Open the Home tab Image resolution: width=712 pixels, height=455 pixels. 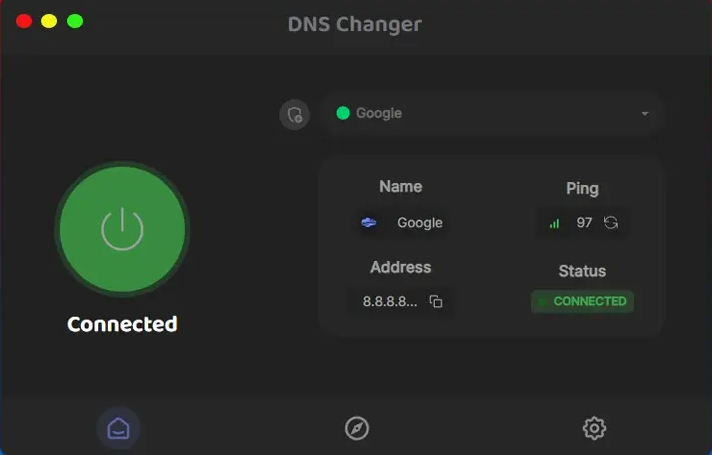pos(118,428)
